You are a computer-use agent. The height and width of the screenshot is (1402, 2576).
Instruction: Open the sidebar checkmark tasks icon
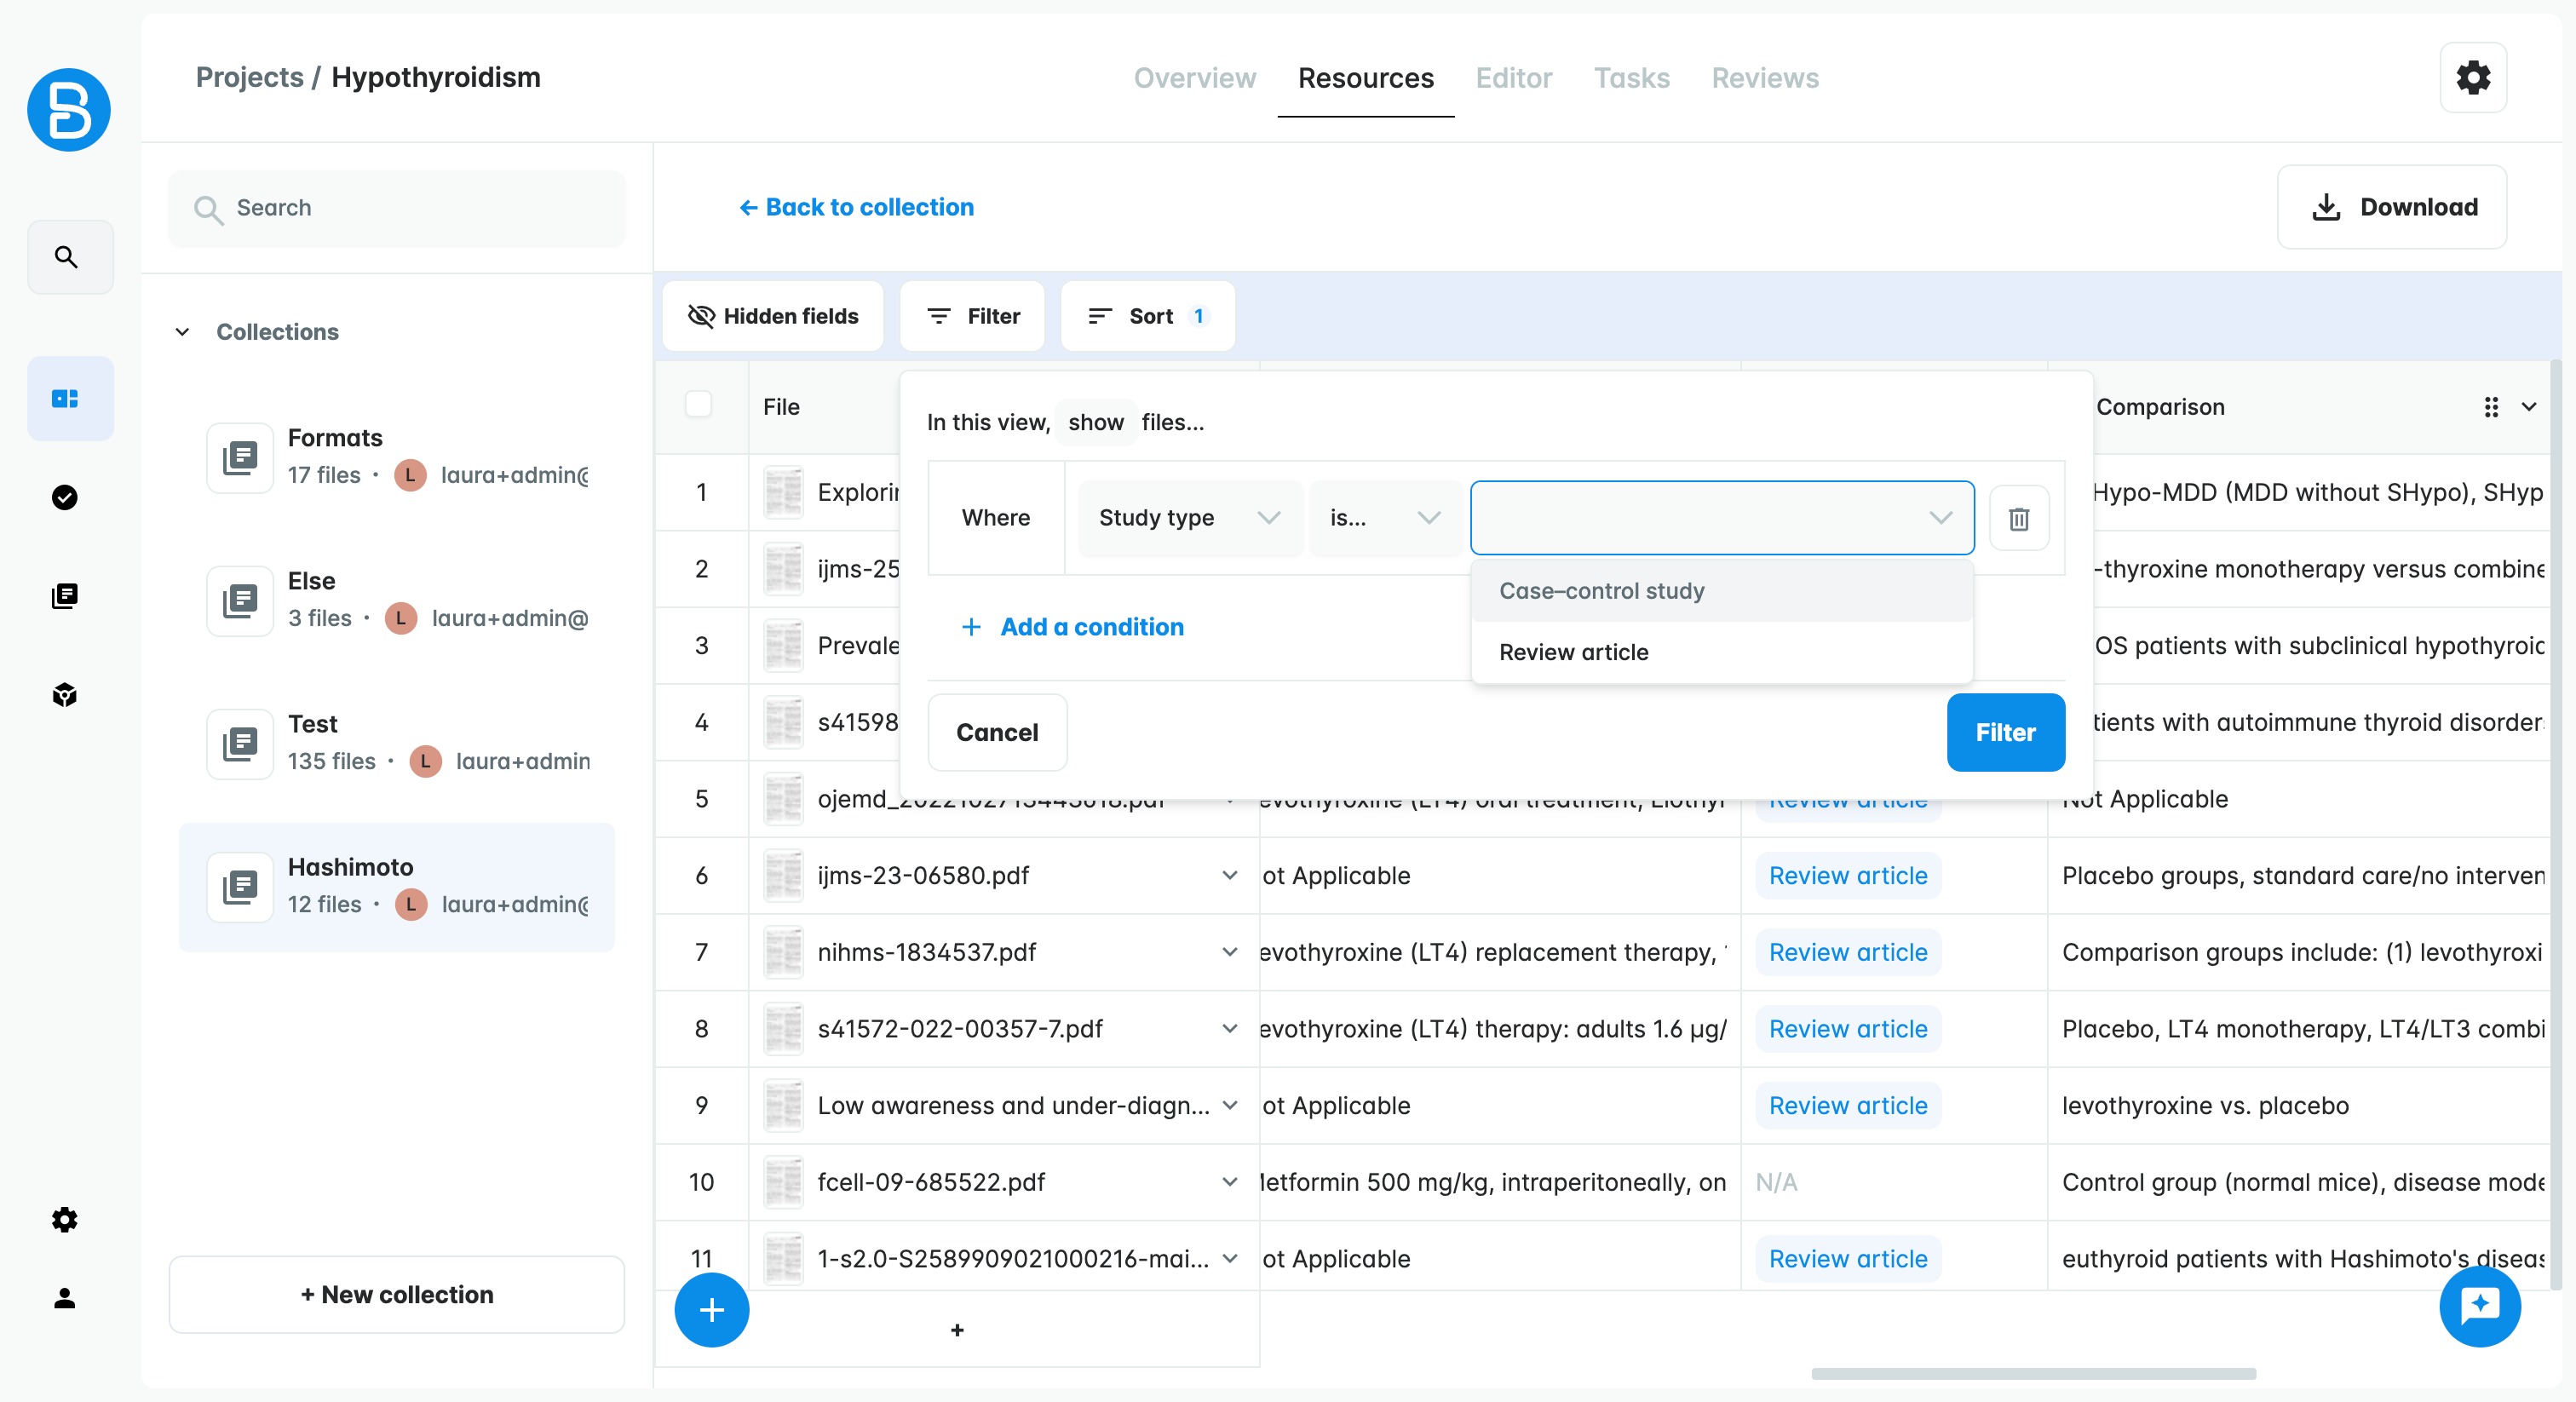click(x=65, y=497)
